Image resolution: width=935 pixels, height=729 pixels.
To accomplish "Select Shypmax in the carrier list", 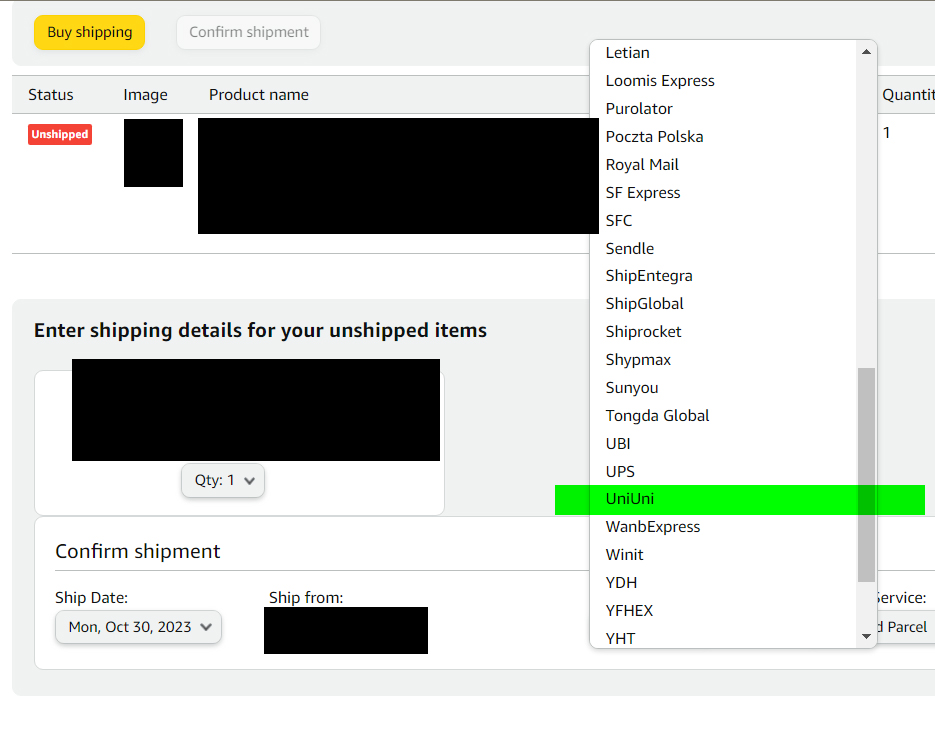I will pyautogui.click(x=723, y=360).
